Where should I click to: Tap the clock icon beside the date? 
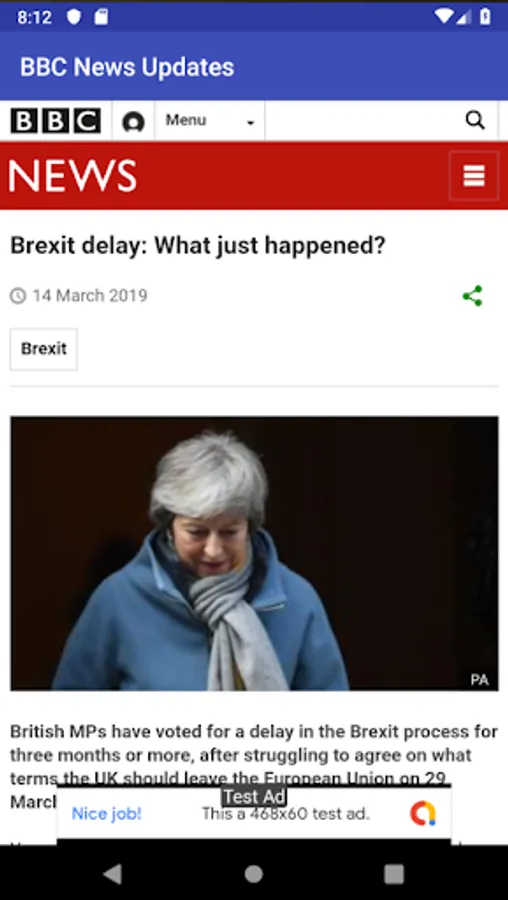click(18, 296)
